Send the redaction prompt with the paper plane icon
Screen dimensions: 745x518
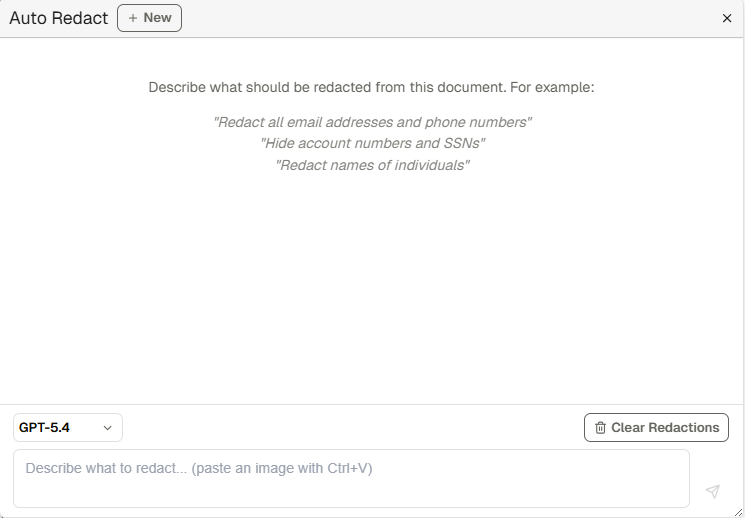712,491
